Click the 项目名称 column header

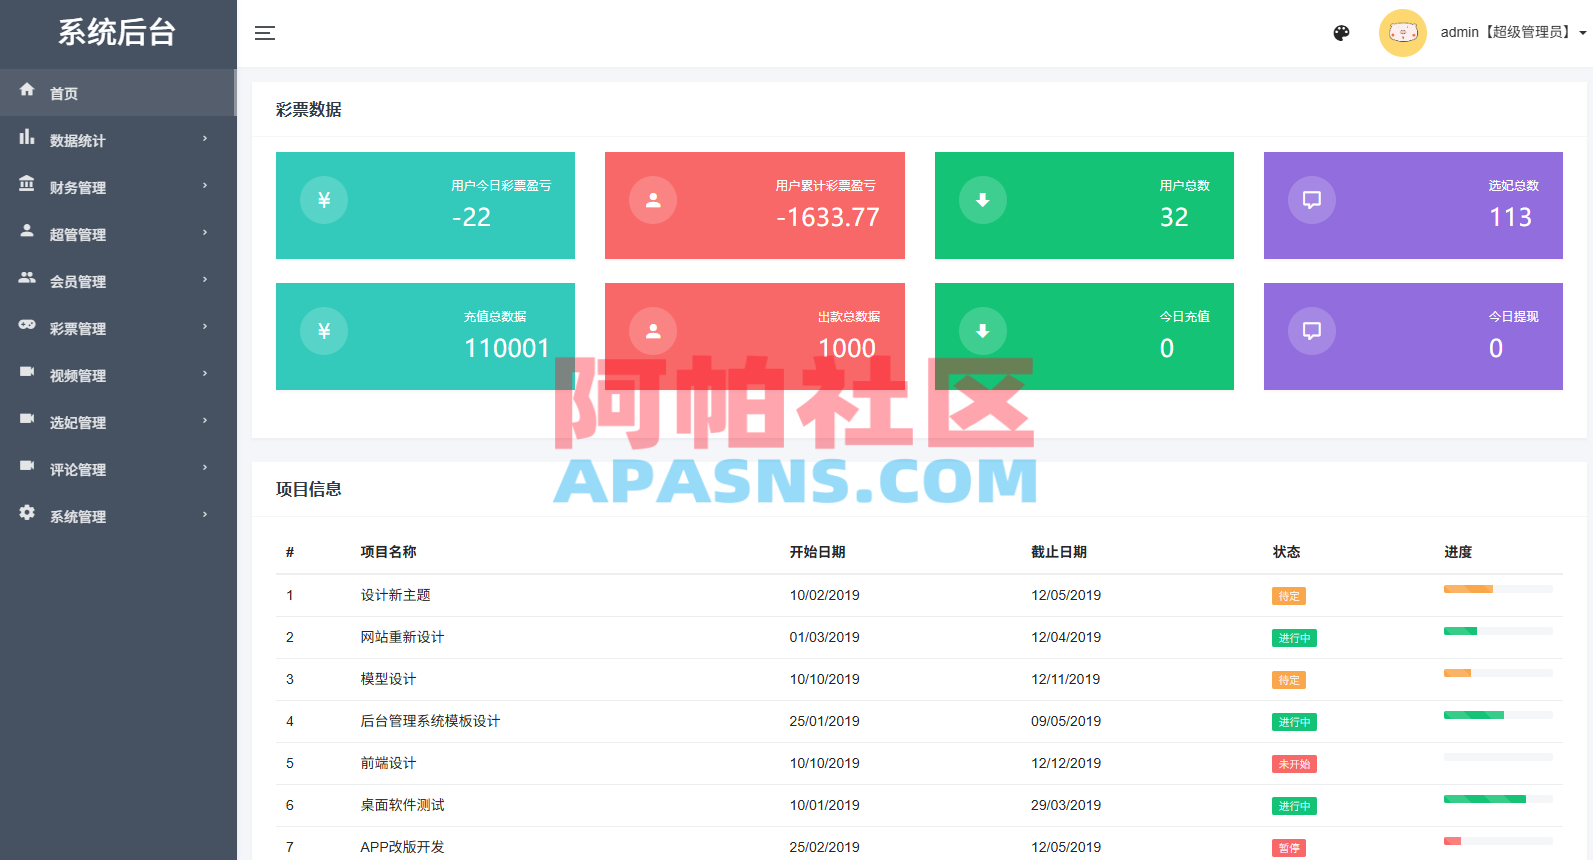point(388,552)
